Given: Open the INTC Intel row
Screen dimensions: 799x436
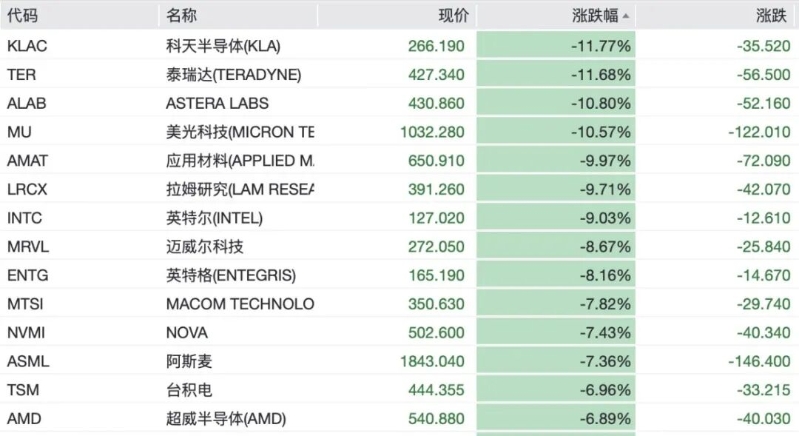Looking at the screenshot, I should tap(400, 218).
